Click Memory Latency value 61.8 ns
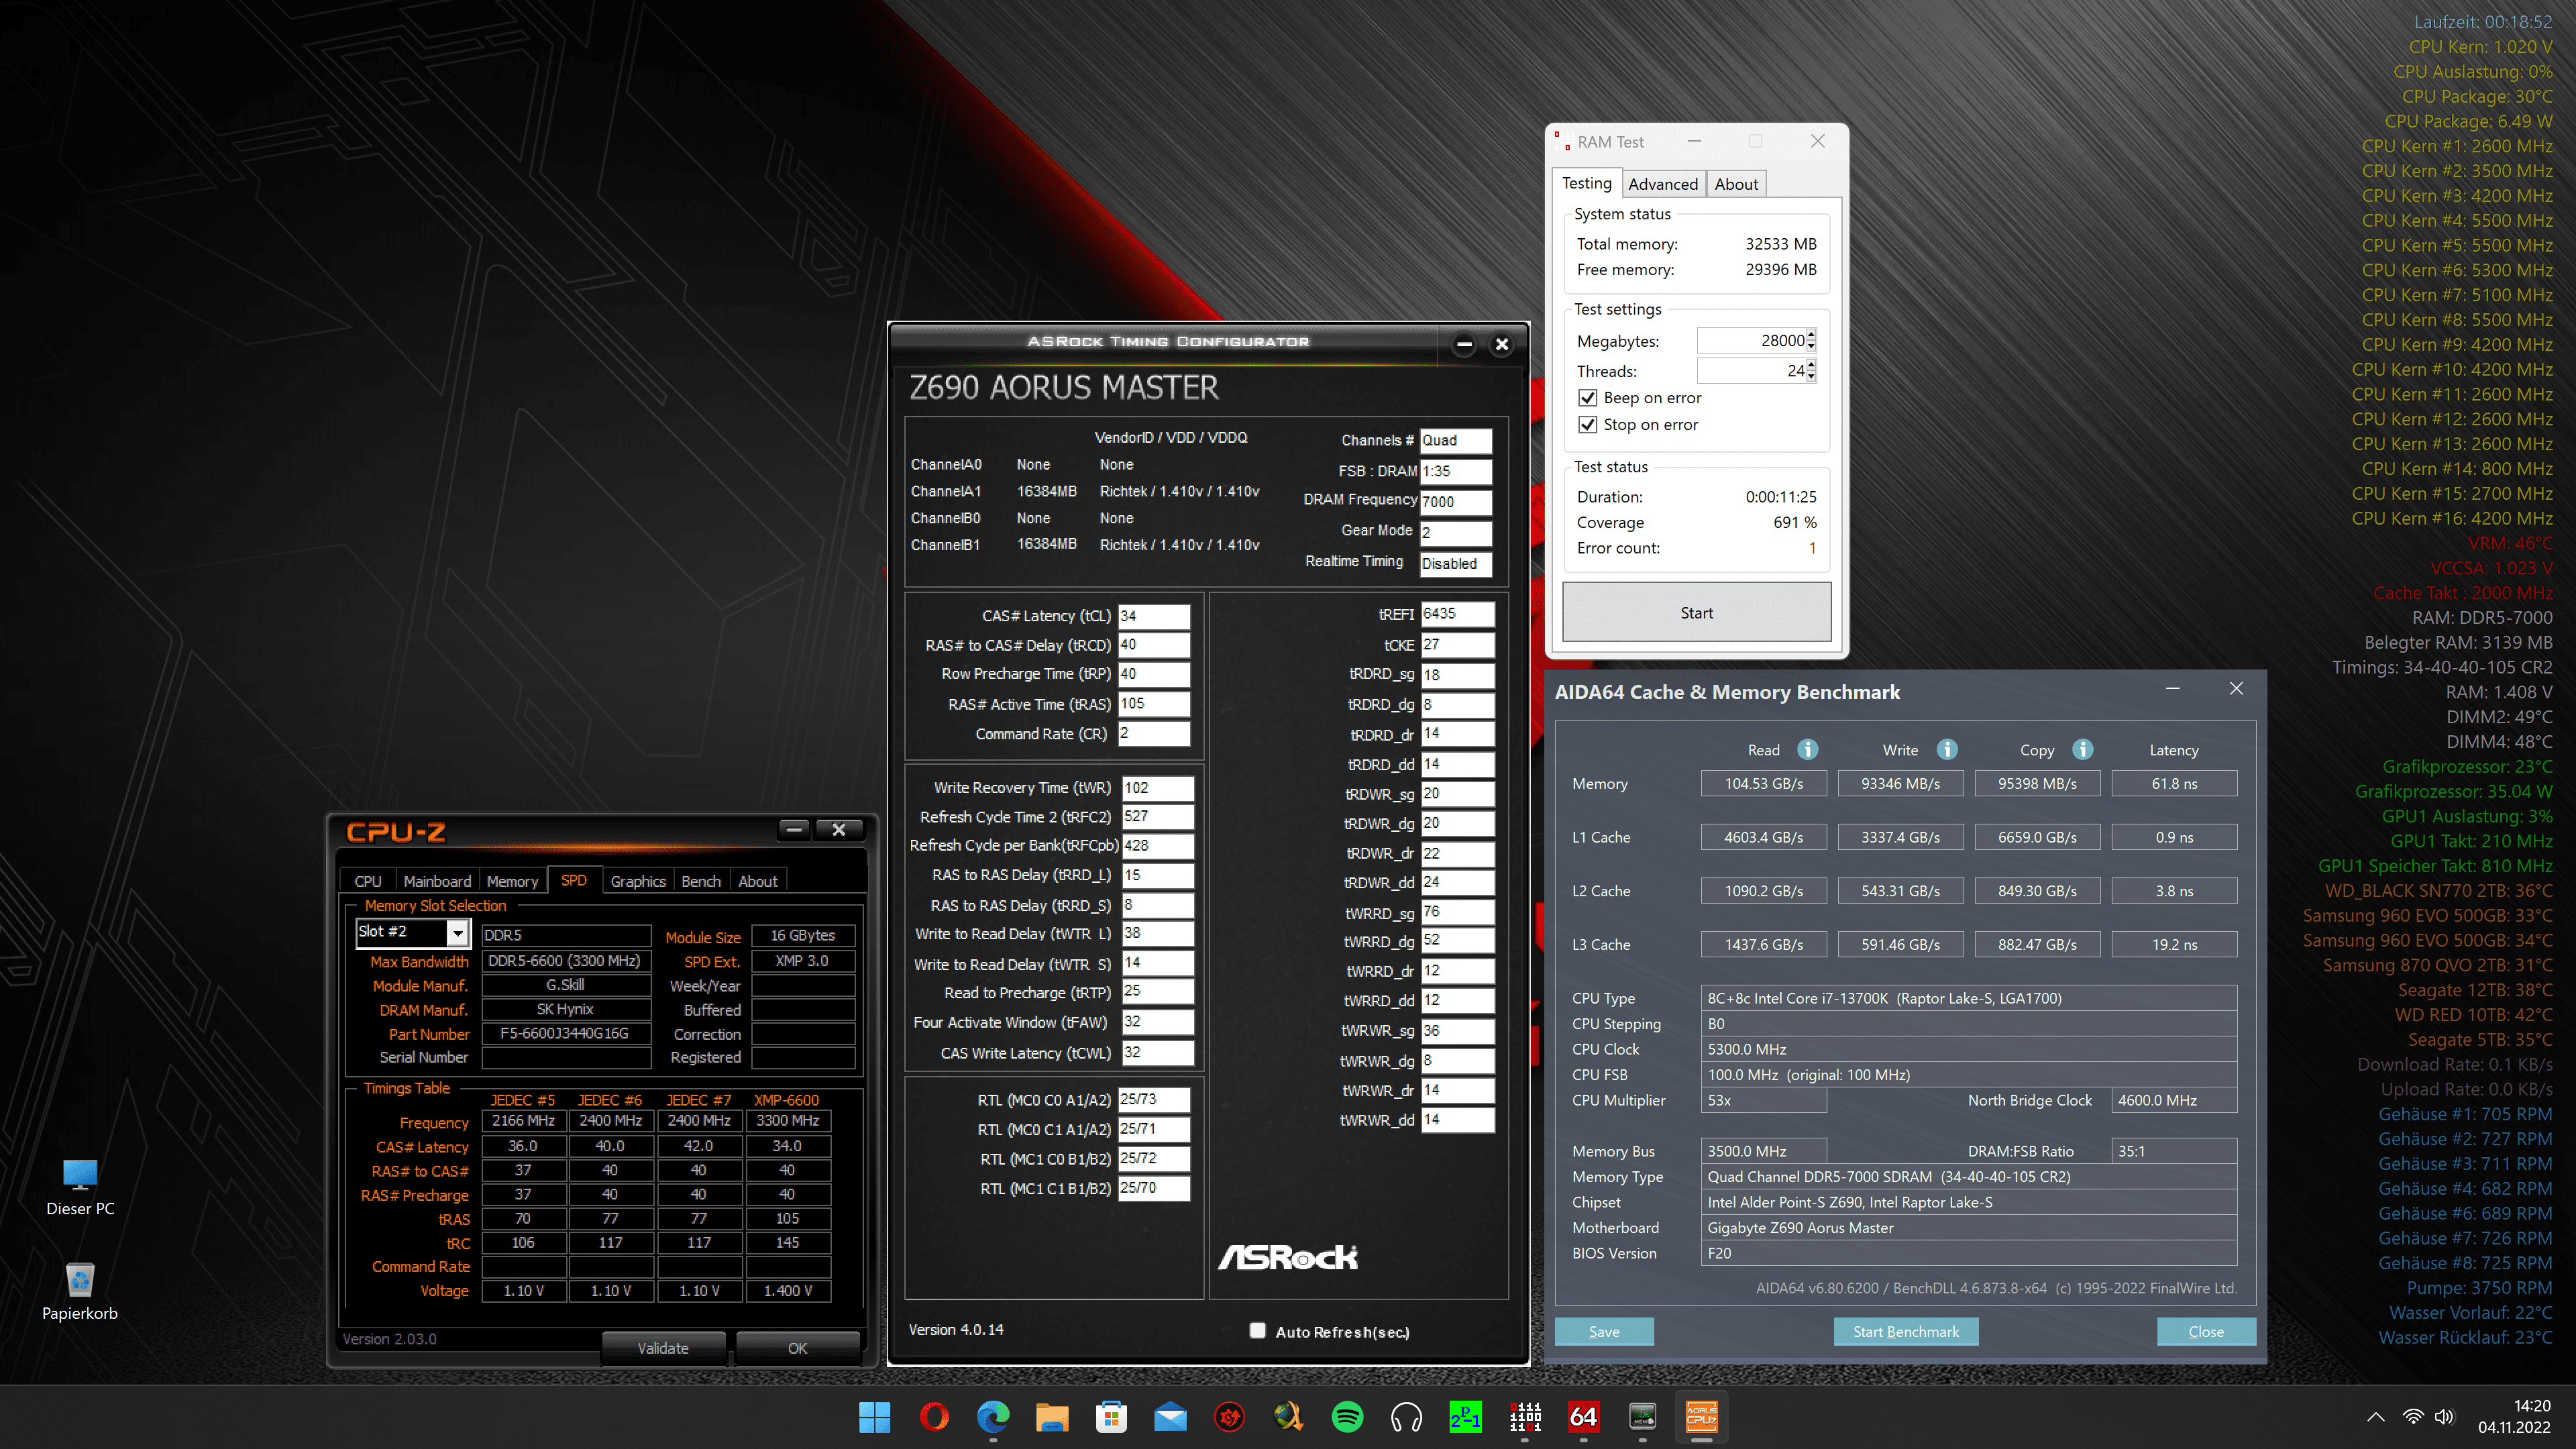Image resolution: width=2576 pixels, height=1449 pixels. click(x=2174, y=783)
